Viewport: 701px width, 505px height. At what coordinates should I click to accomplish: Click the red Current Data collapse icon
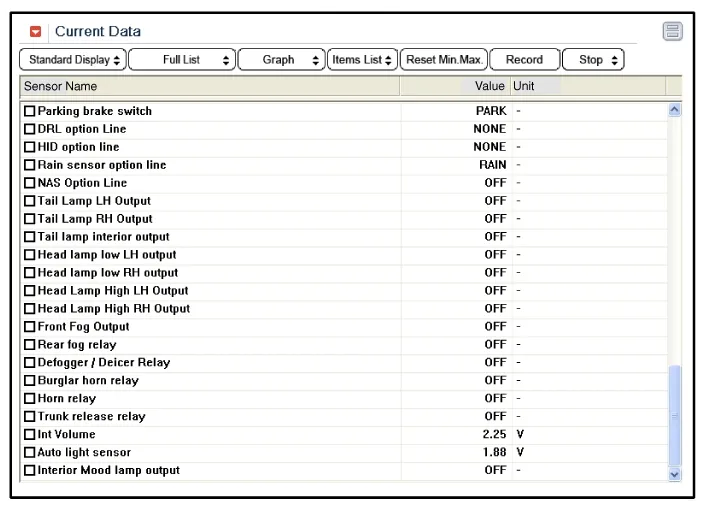click(36, 32)
